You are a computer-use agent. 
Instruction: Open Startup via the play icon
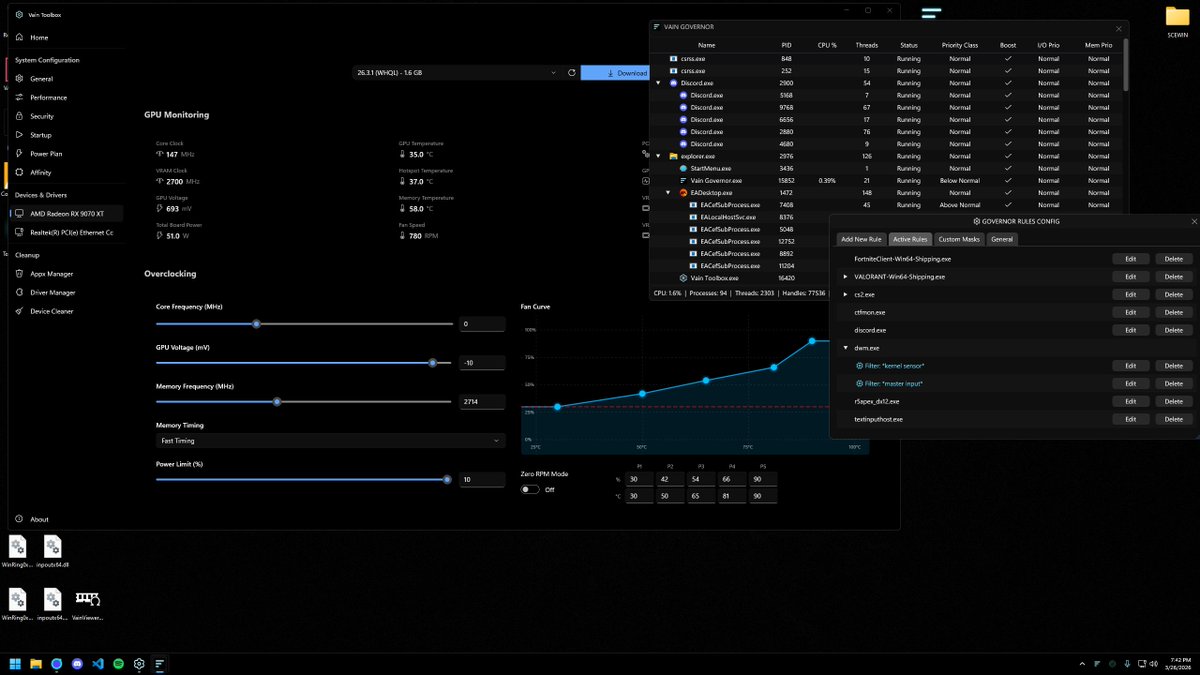[x=20, y=135]
